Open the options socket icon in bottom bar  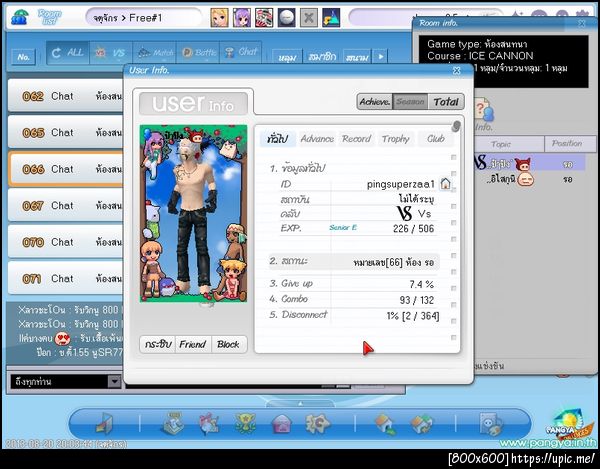pos(491,424)
